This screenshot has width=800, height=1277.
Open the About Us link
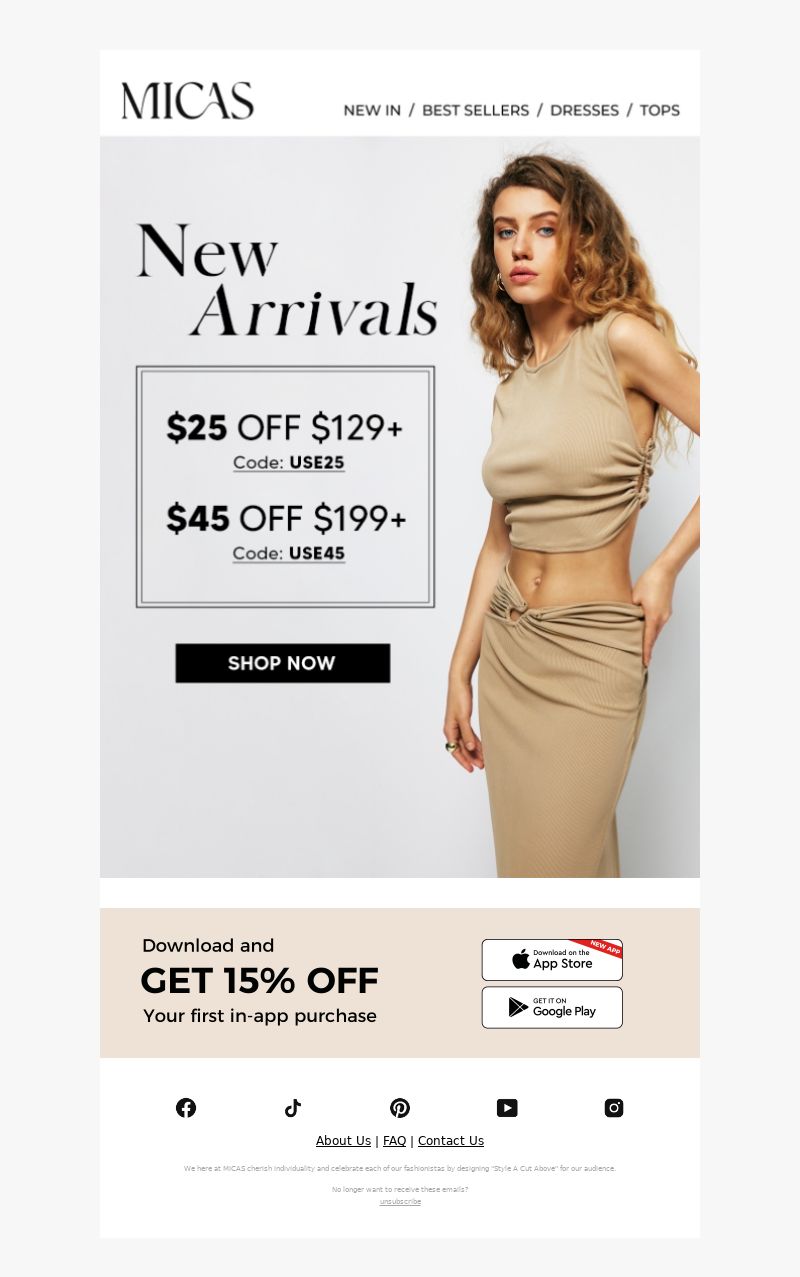click(343, 1141)
